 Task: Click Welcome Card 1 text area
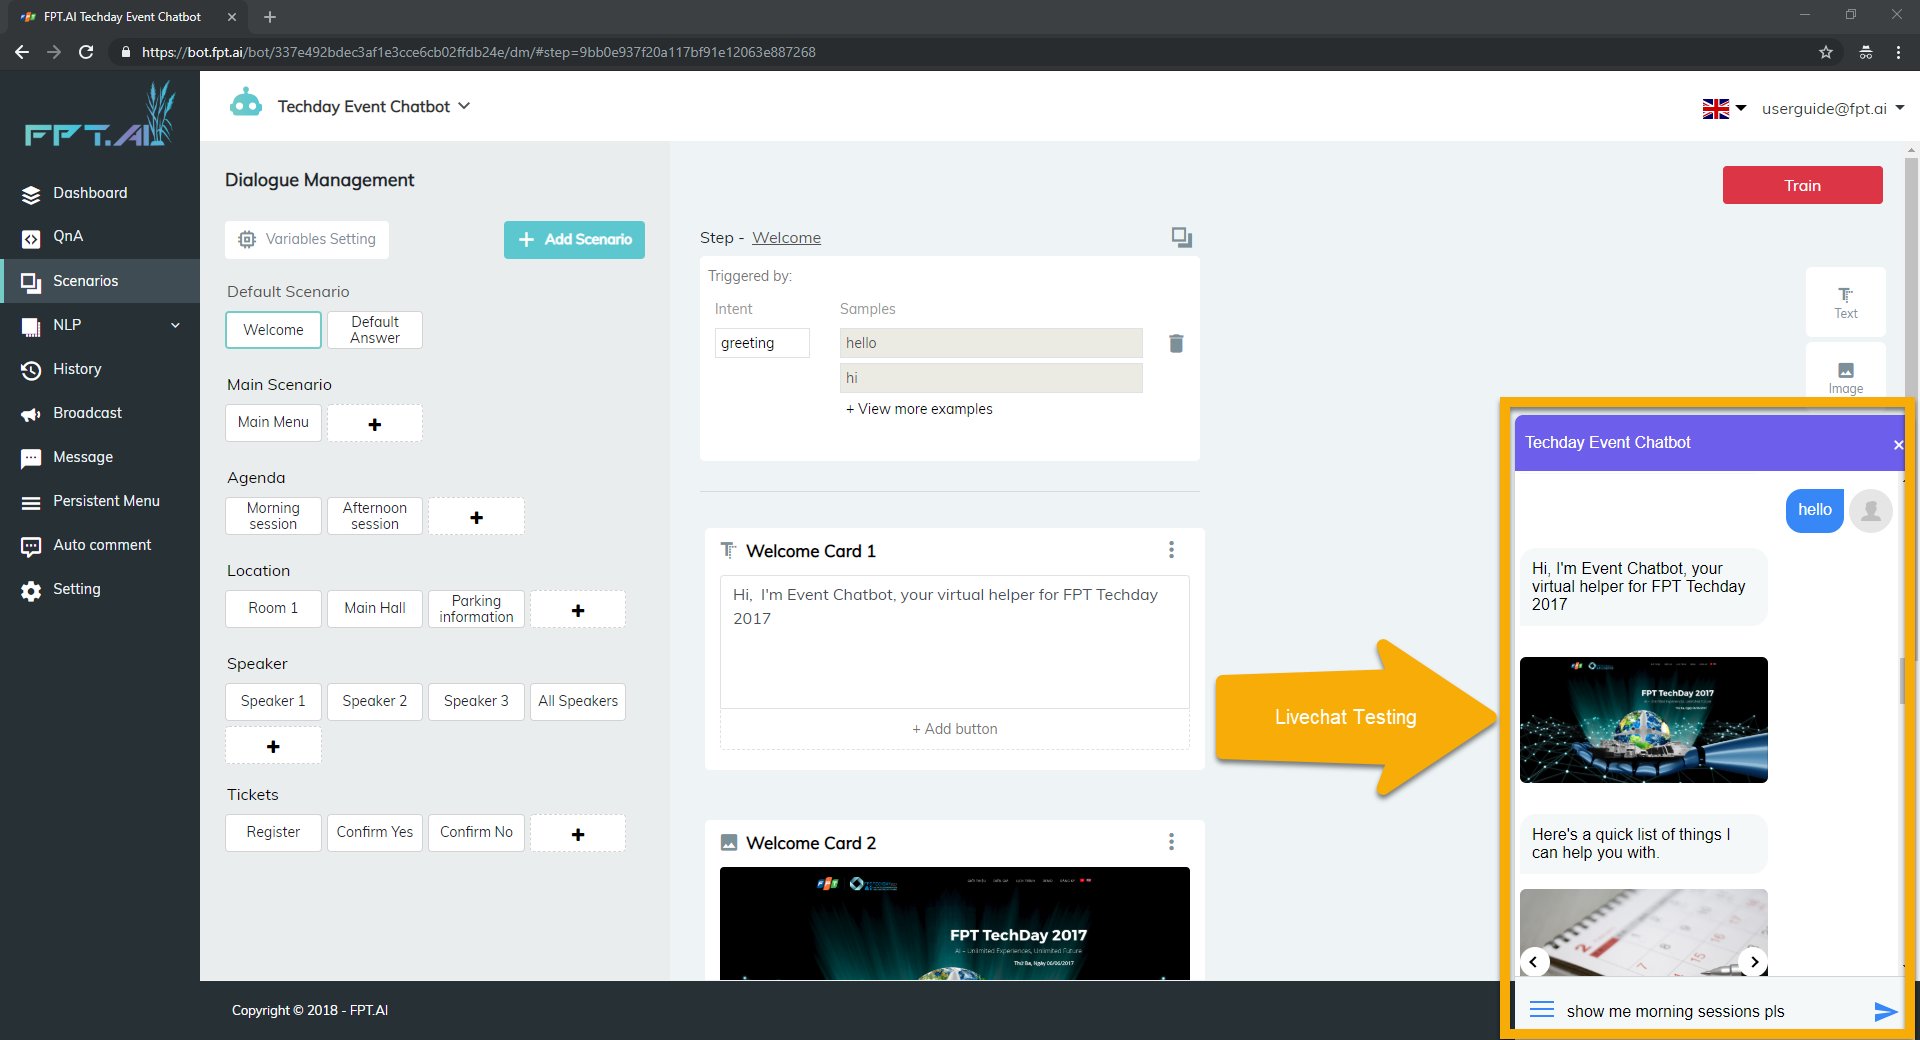pos(955,642)
